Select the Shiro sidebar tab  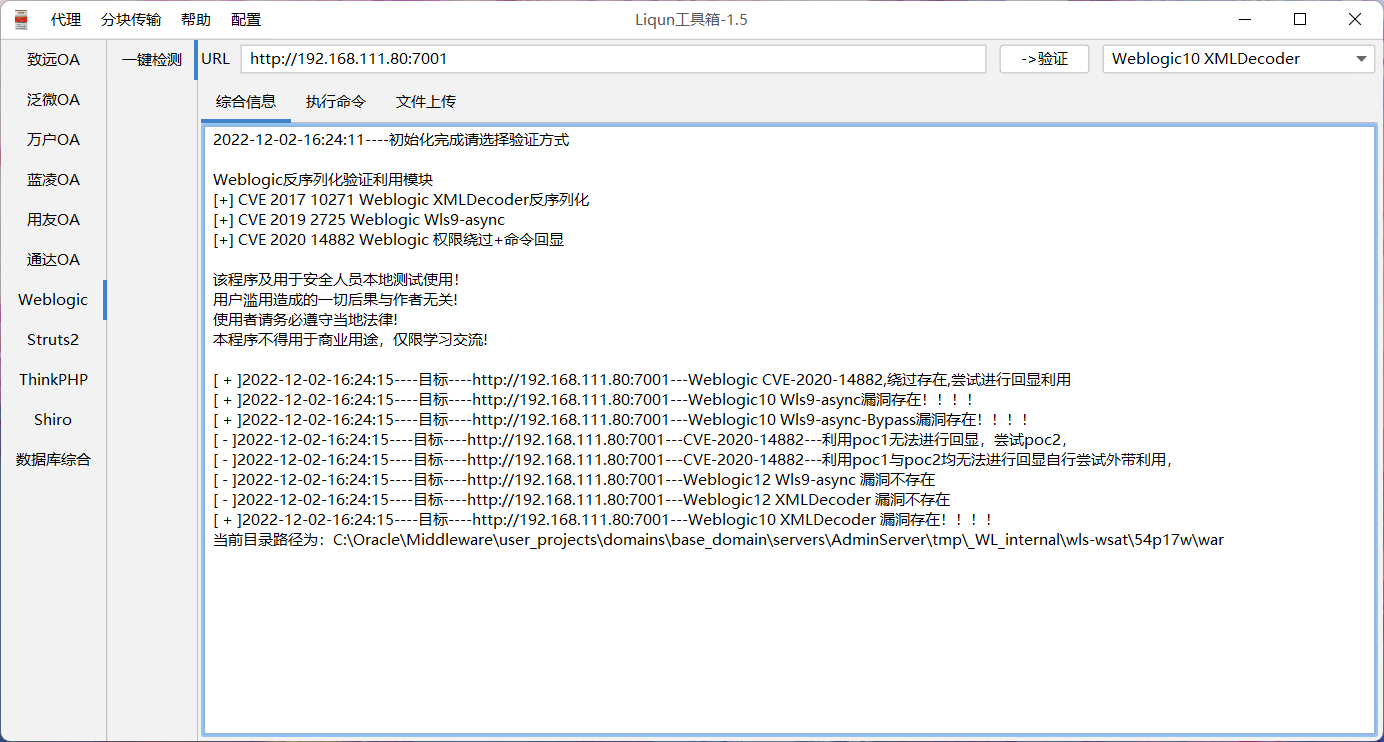pos(53,420)
